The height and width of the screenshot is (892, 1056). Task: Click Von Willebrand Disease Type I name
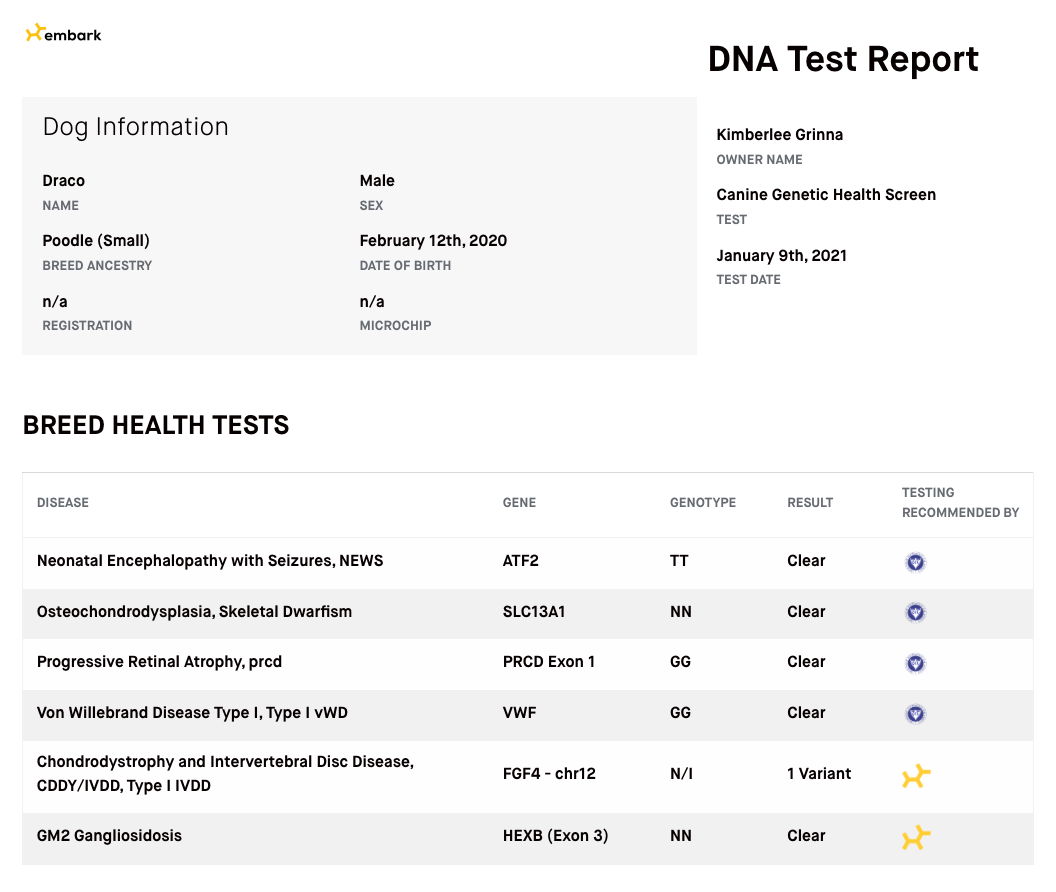[192, 713]
